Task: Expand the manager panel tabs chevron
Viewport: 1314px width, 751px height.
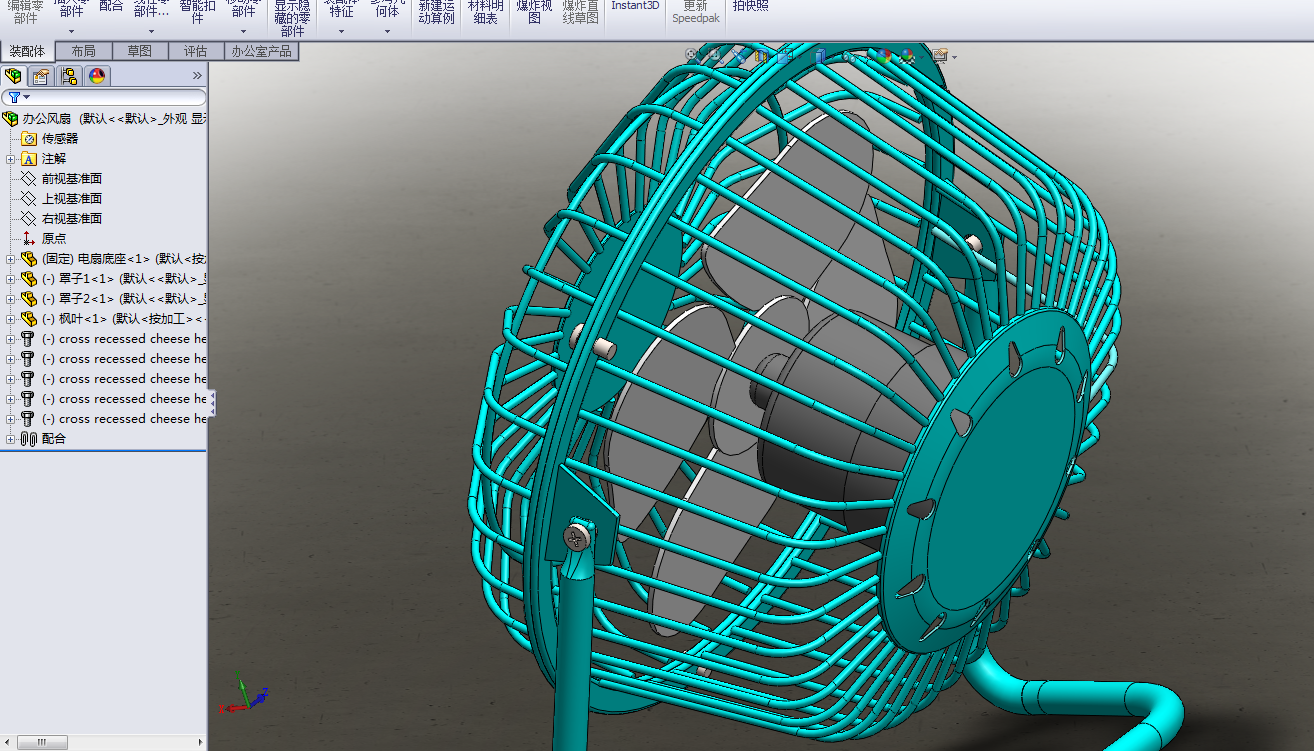Action: point(197,76)
